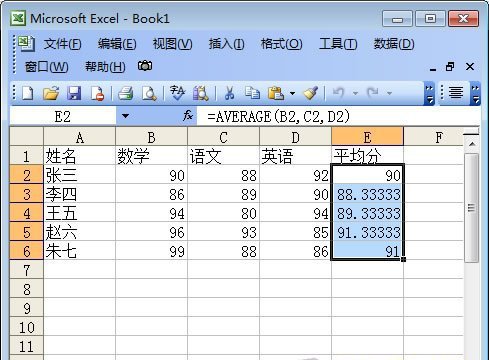
Task: Run the Spelling check icon
Action: pos(177,93)
